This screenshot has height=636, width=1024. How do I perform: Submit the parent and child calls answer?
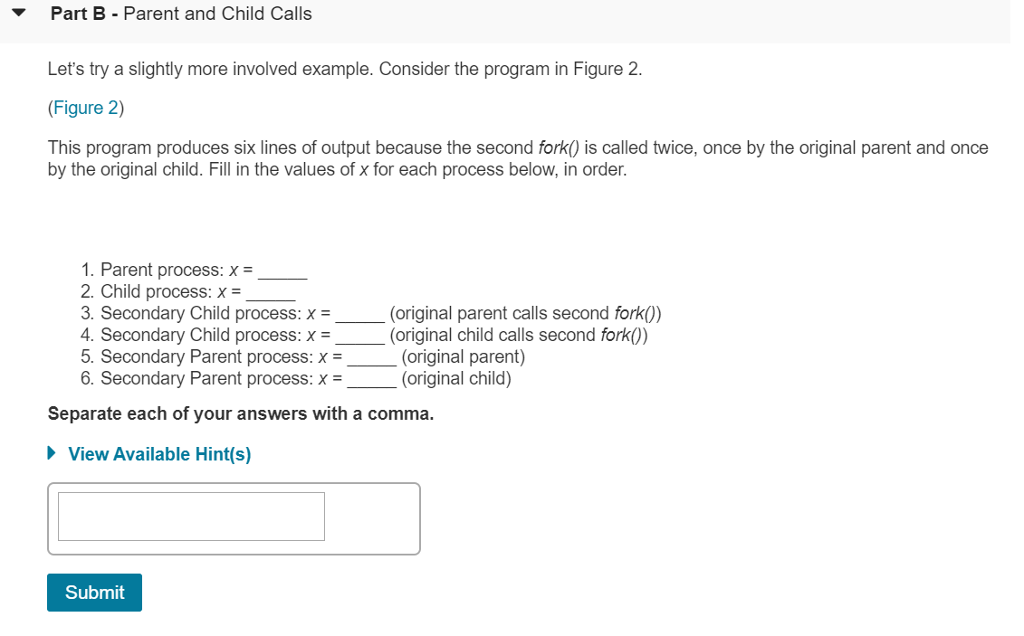(94, 592)
